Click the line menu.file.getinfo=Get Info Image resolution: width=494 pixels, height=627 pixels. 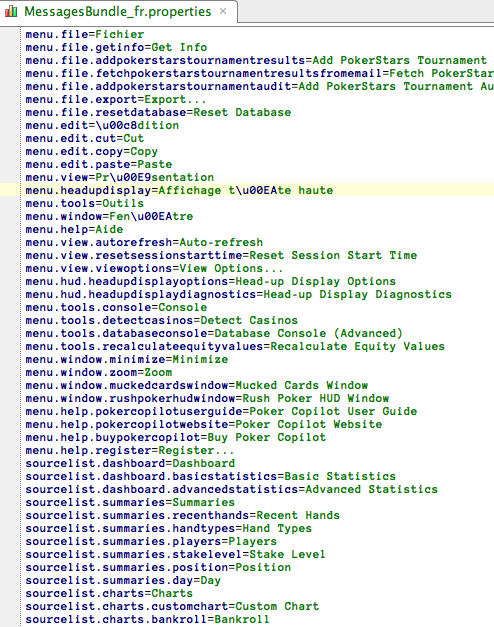pyautogui.click(x=116, y=47)
